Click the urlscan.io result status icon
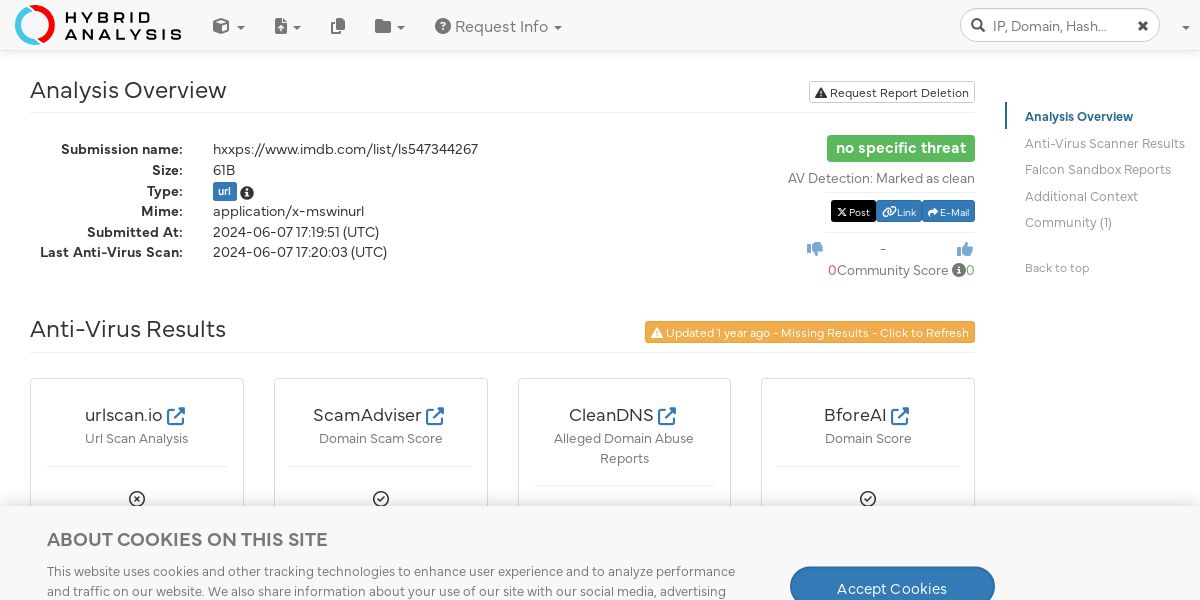This screenshot has height=600, width=1200. 137,499
